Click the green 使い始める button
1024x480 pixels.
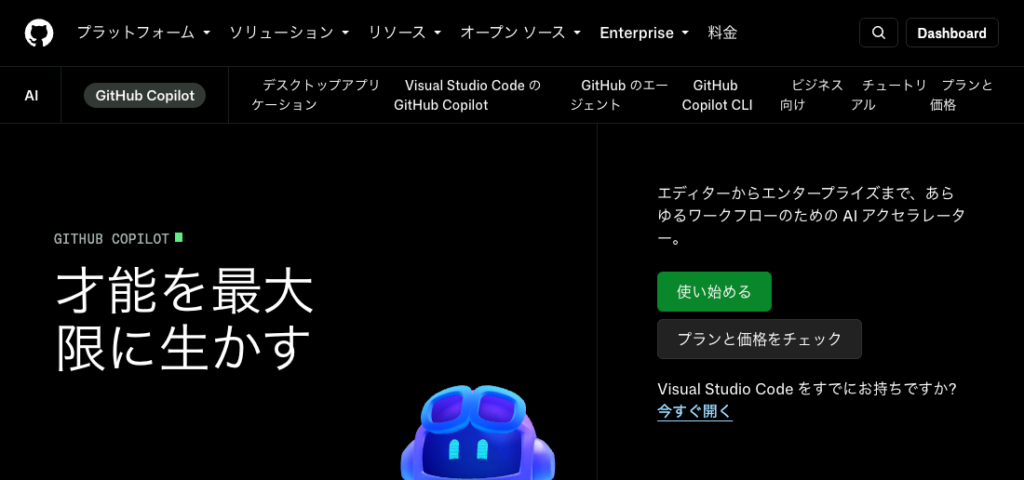[714, 292]
